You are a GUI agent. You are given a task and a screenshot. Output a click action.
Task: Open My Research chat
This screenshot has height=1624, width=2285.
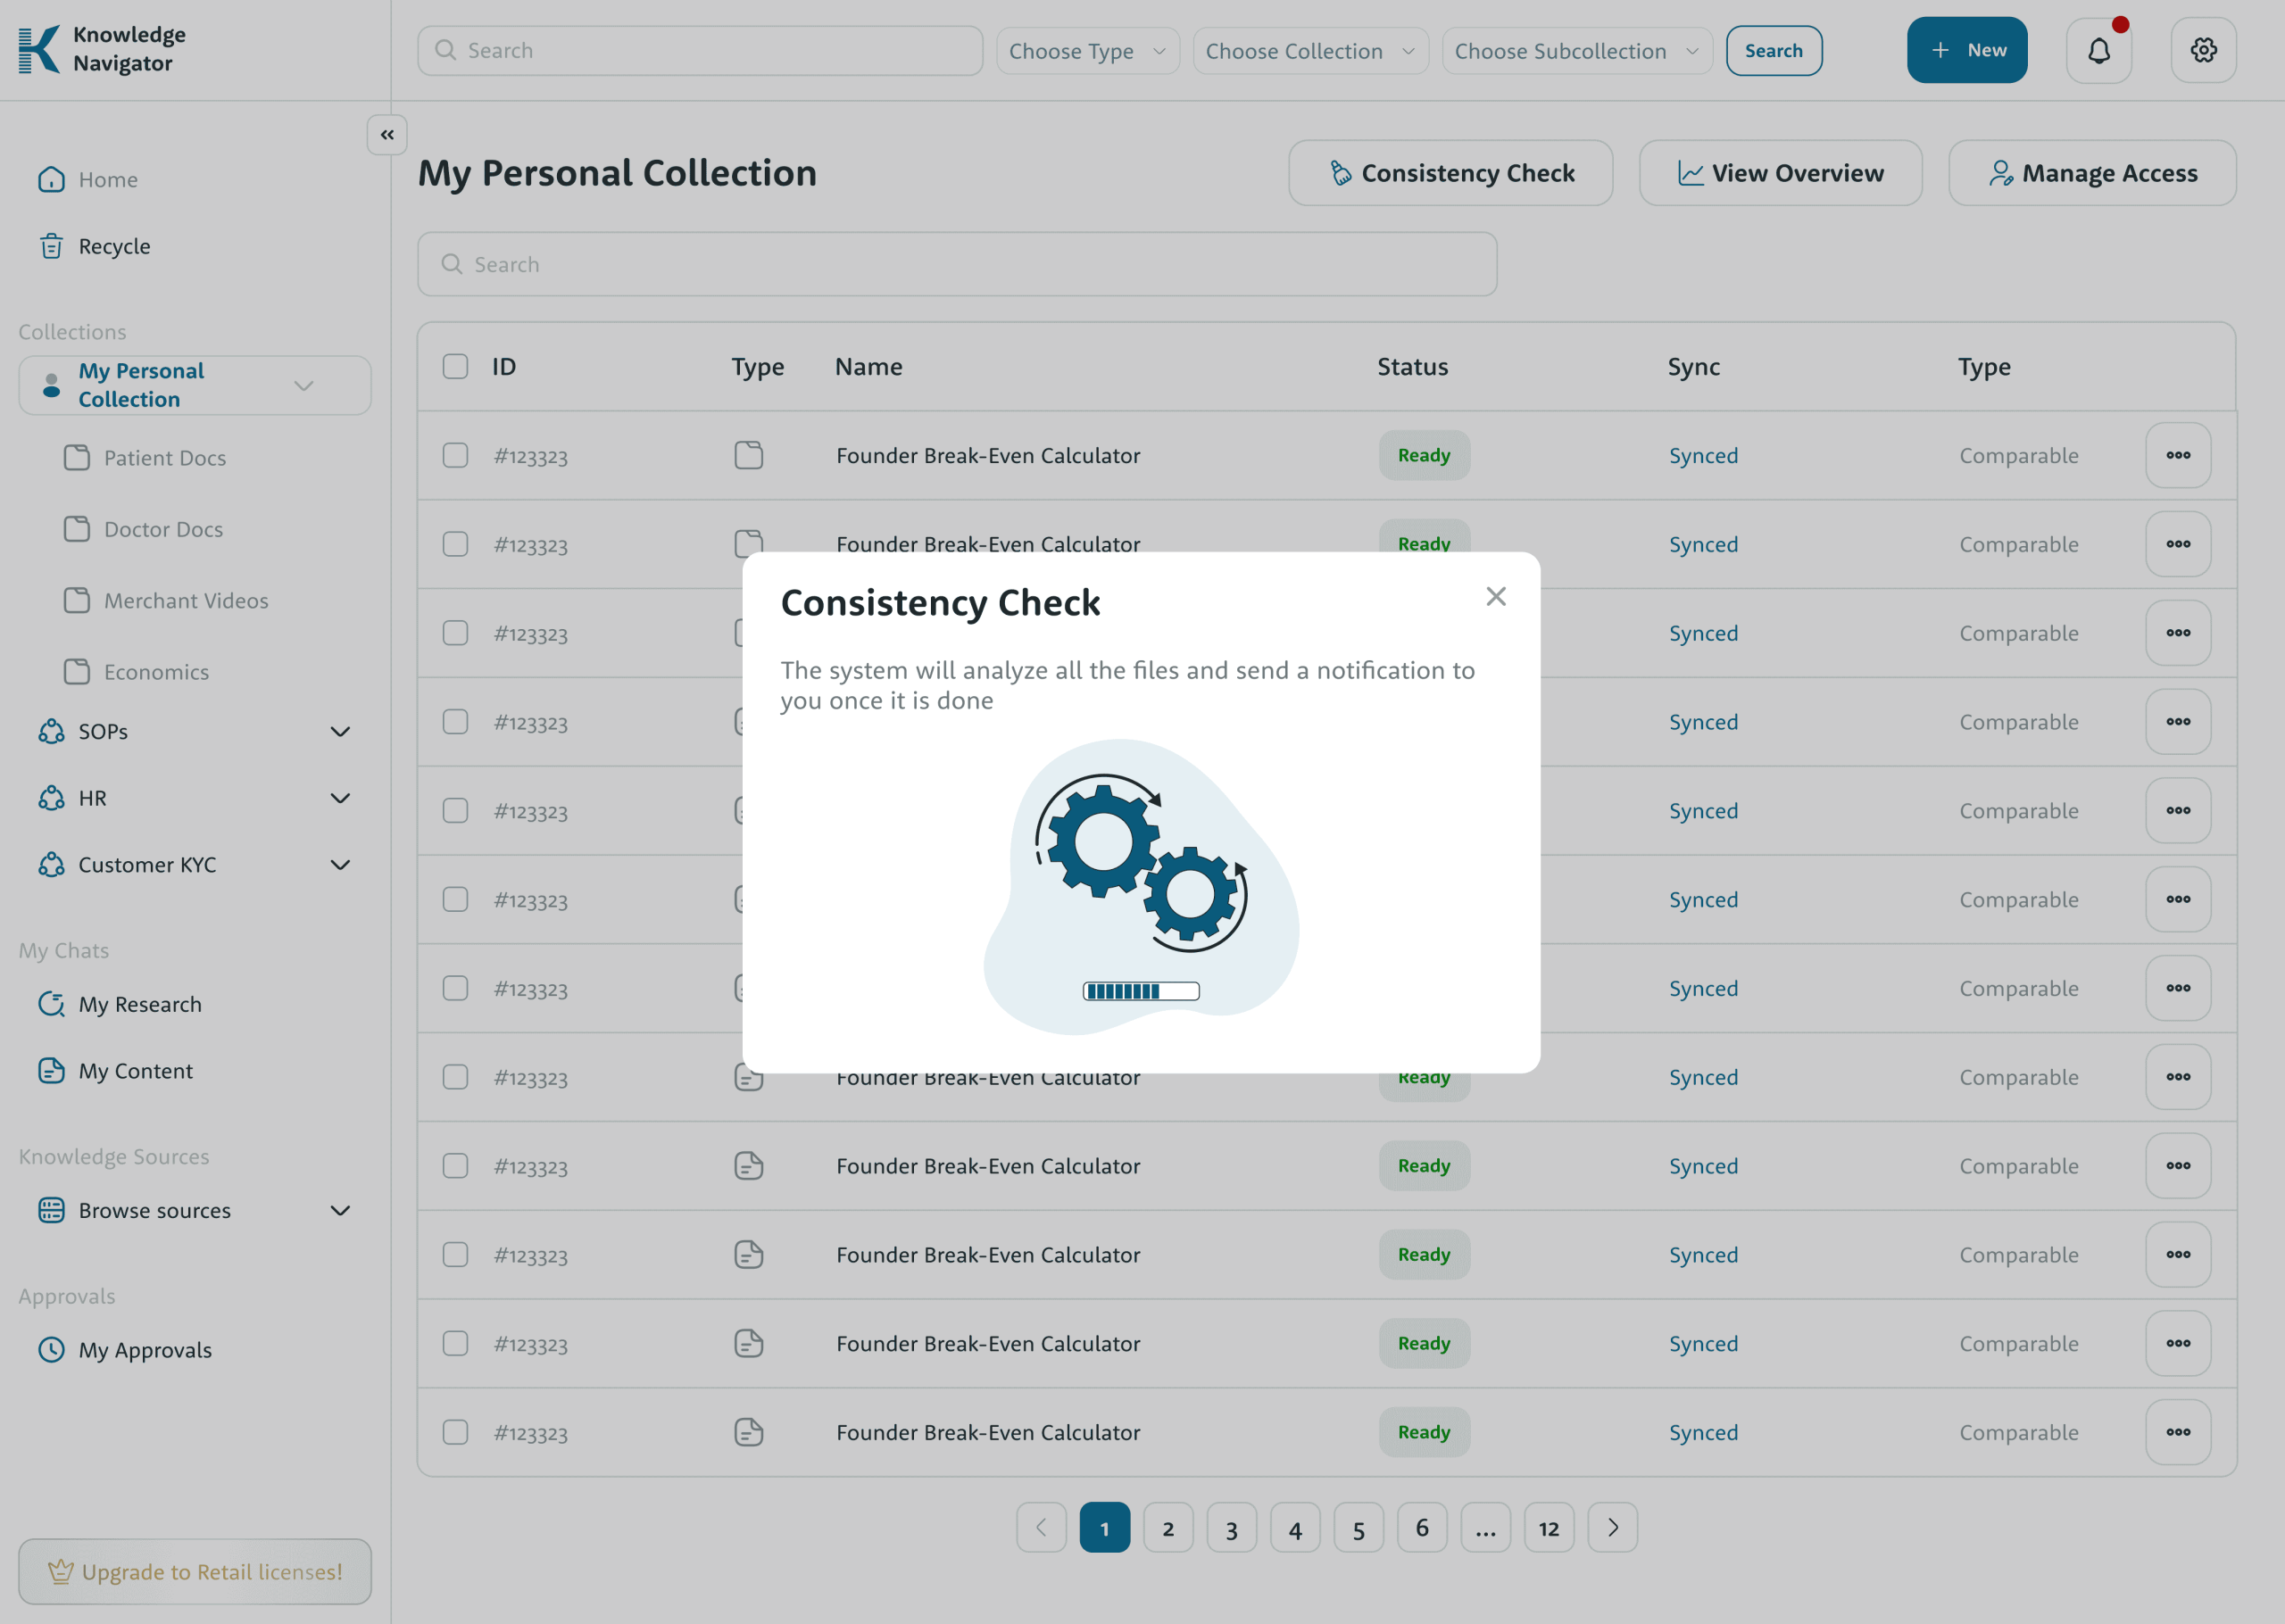[x=140, y=1004]
